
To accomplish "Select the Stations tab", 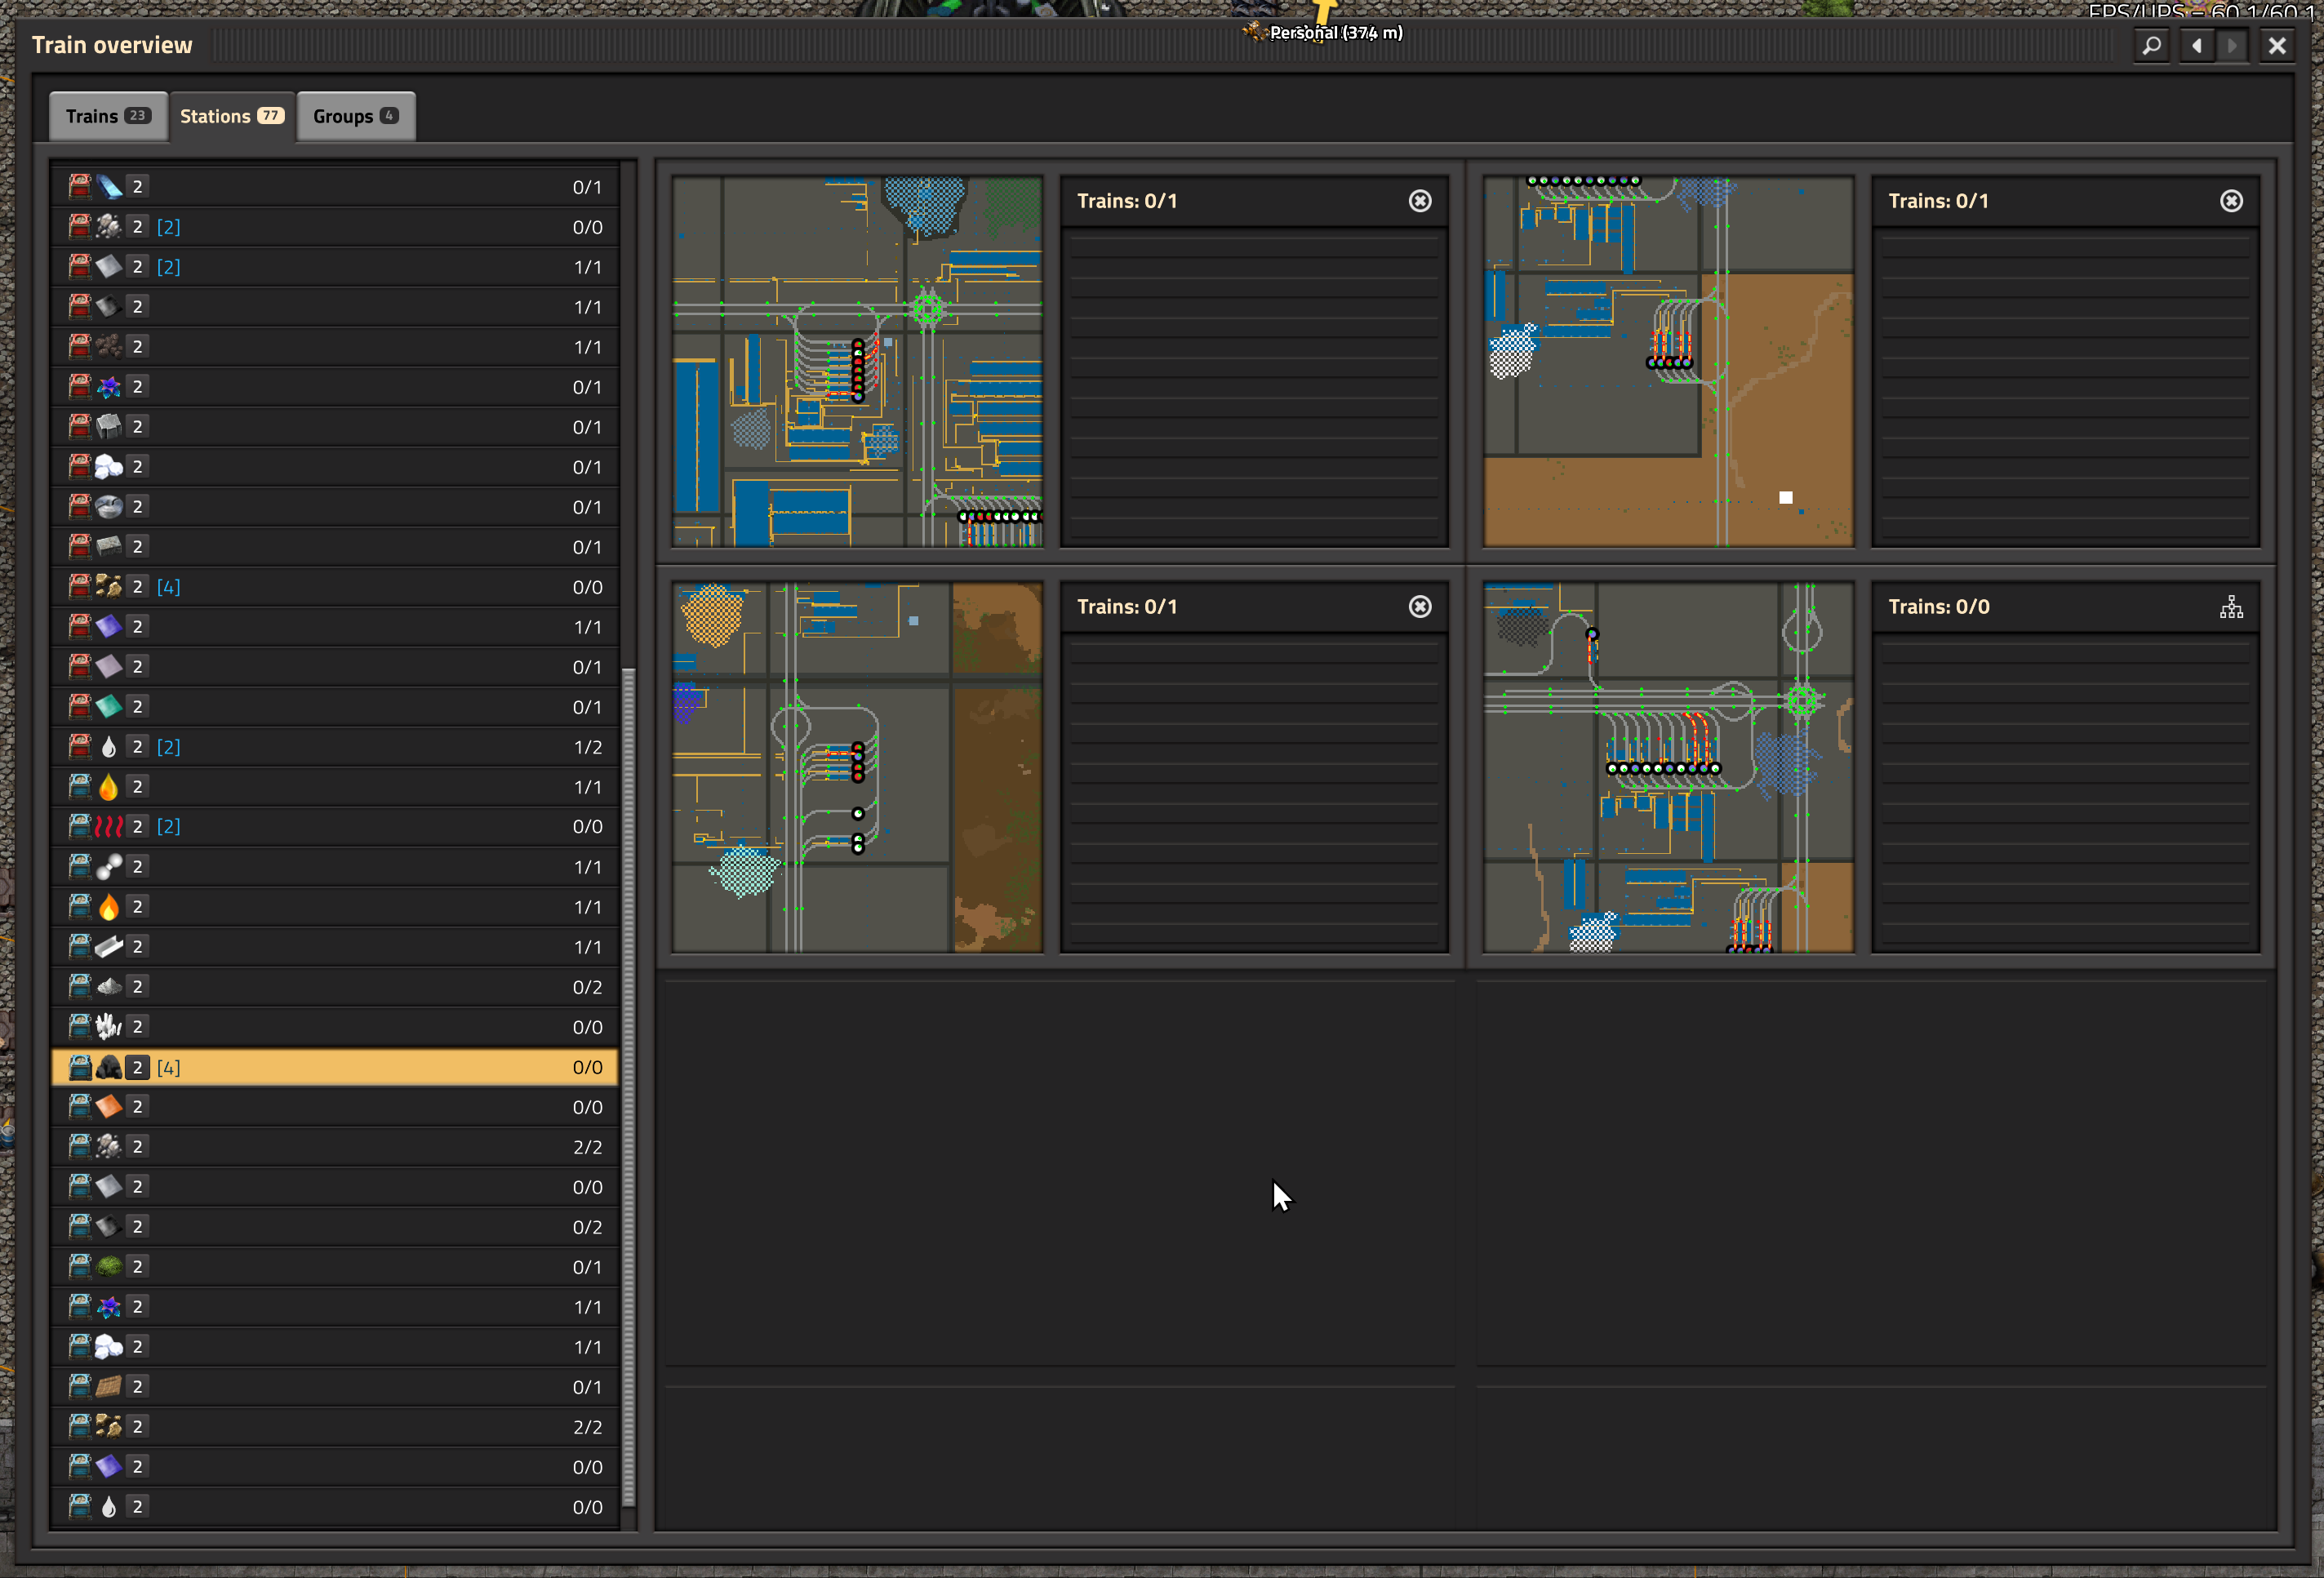I will [x=232, y=116].
